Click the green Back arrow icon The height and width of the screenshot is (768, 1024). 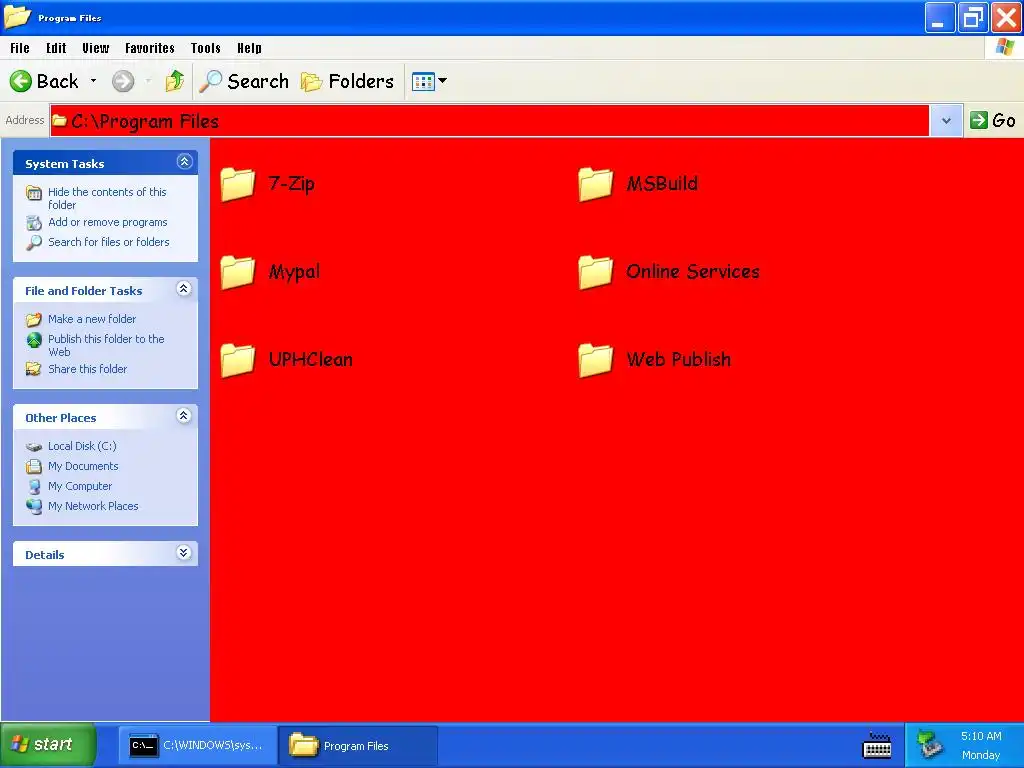[20, 81]
